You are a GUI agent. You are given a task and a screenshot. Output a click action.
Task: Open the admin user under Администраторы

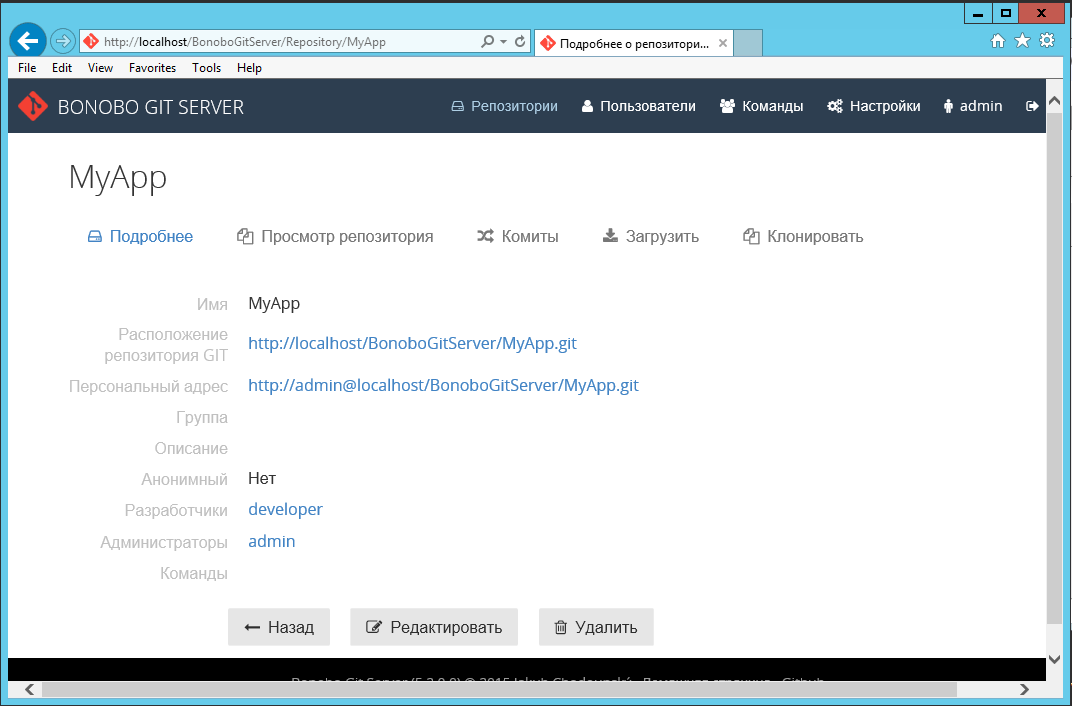pyautogui.click(x=271, y=541)
